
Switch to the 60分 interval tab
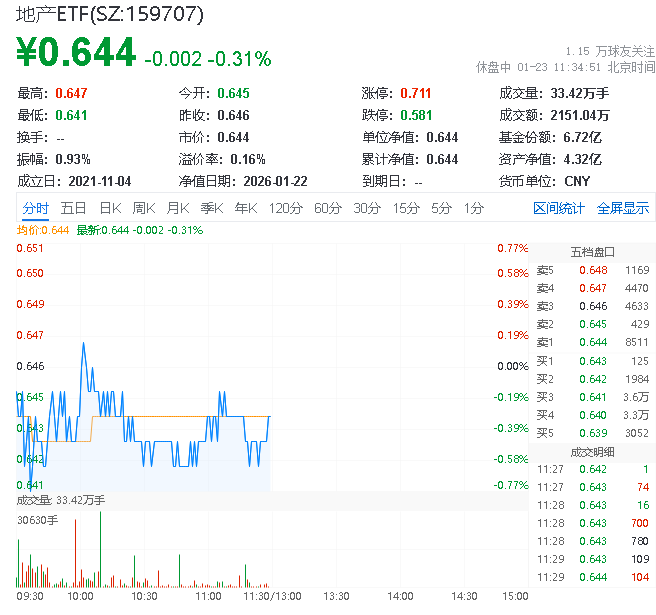pyautogui.click(x=327, y=208)
